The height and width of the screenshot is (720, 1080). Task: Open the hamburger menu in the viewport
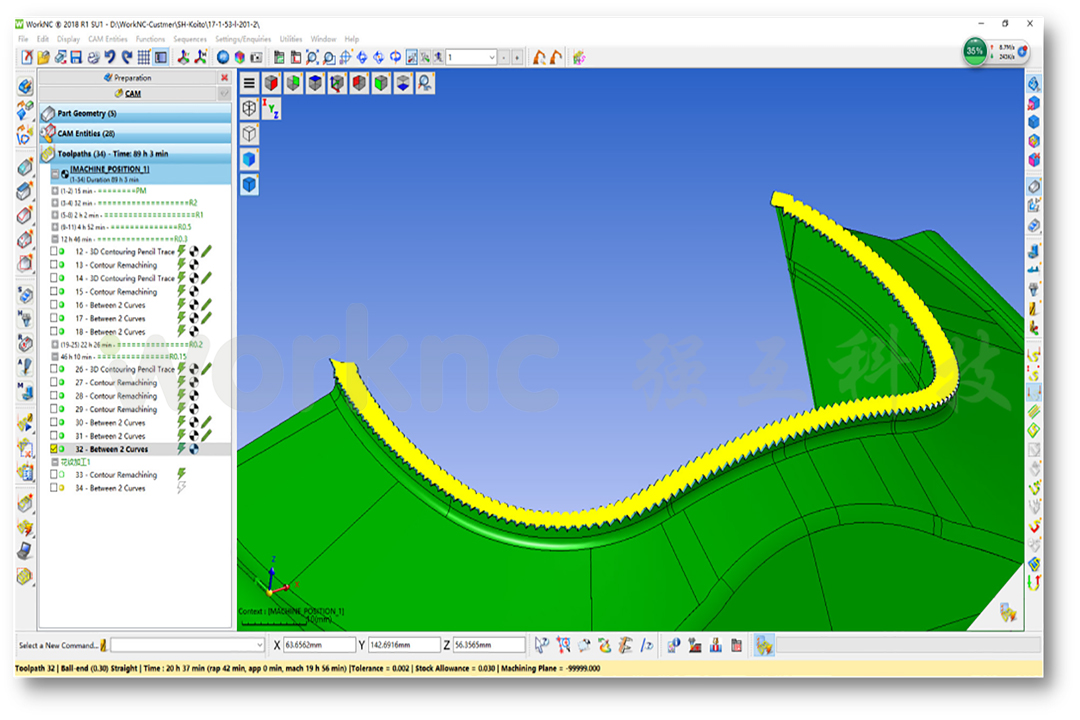click(x=249, y=83)
